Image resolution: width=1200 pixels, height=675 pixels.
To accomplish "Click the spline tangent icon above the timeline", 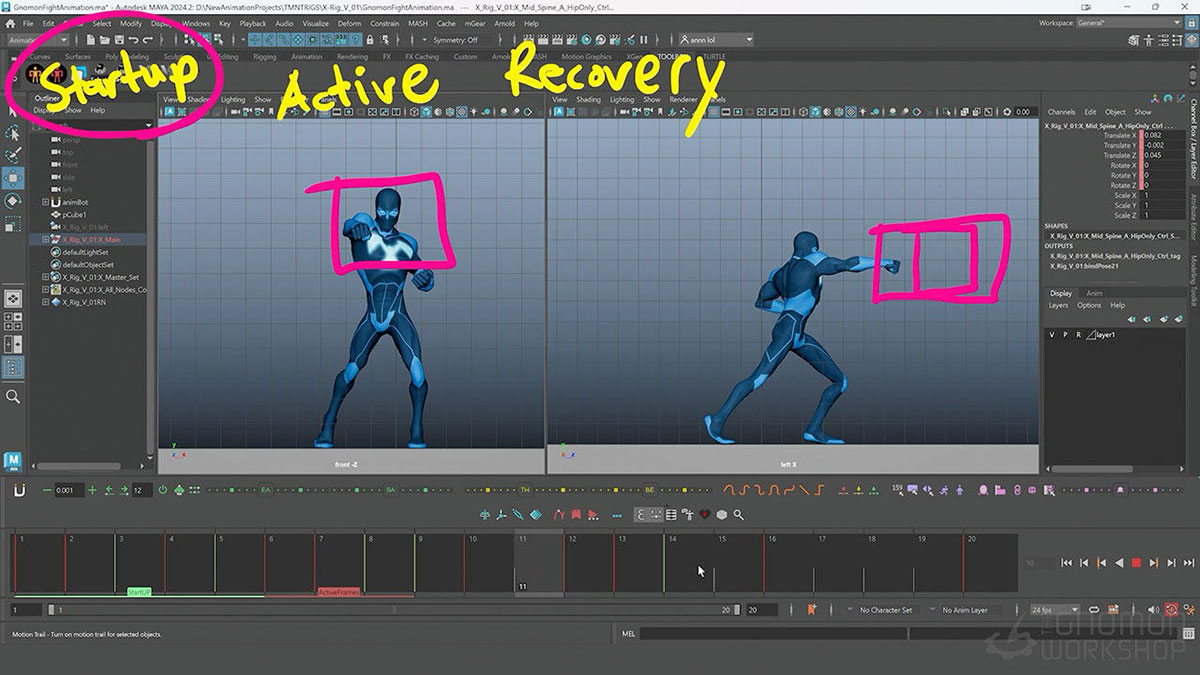I will [729, 490].
